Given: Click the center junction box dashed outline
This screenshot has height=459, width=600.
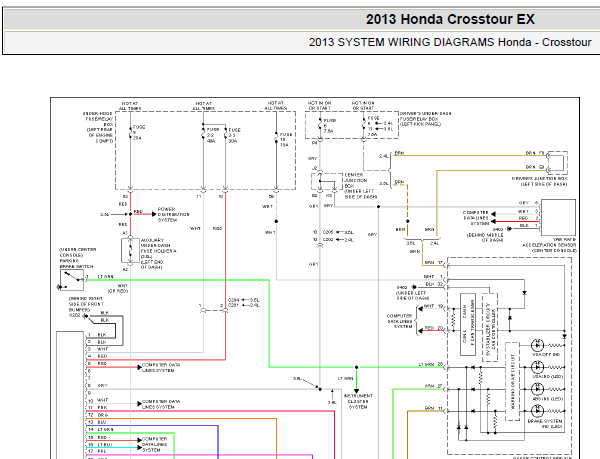Looking at the screenshot, I should [326, 182].
